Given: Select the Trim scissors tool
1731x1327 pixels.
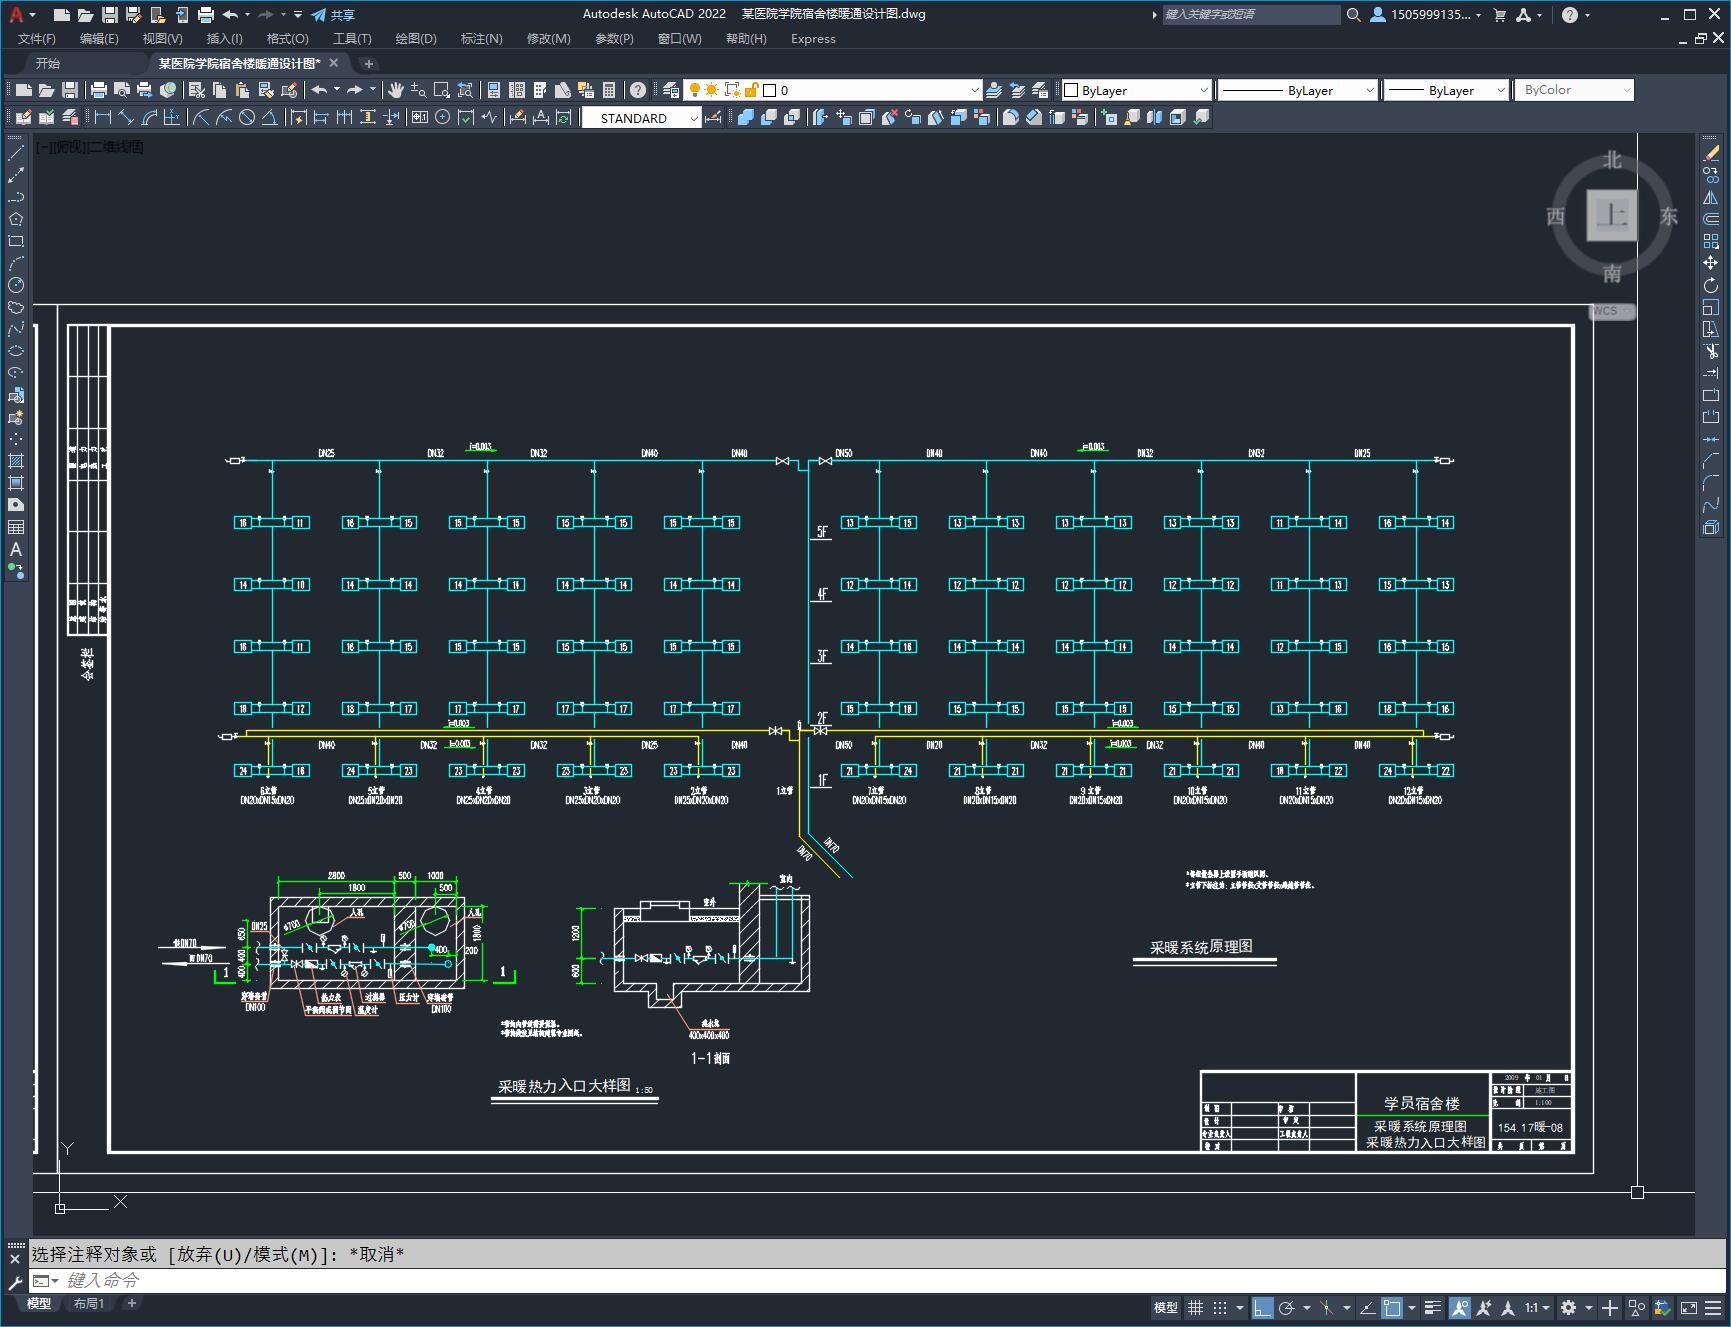Looking at the screenshot, I should (x=1711, y=351).
